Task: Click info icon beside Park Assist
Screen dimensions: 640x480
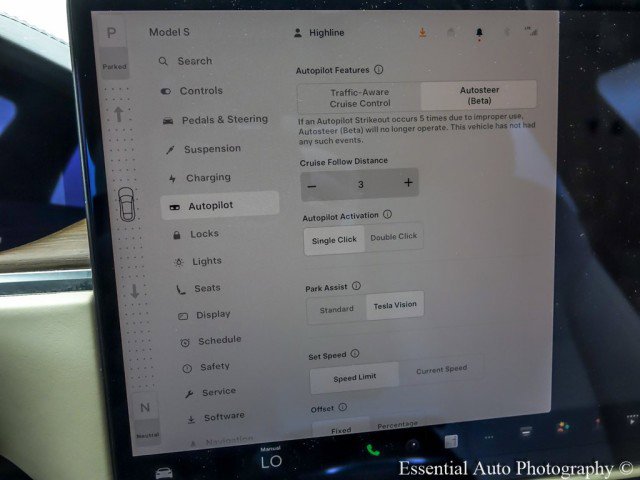Action: pyautogui.click(x=356, y=286)
